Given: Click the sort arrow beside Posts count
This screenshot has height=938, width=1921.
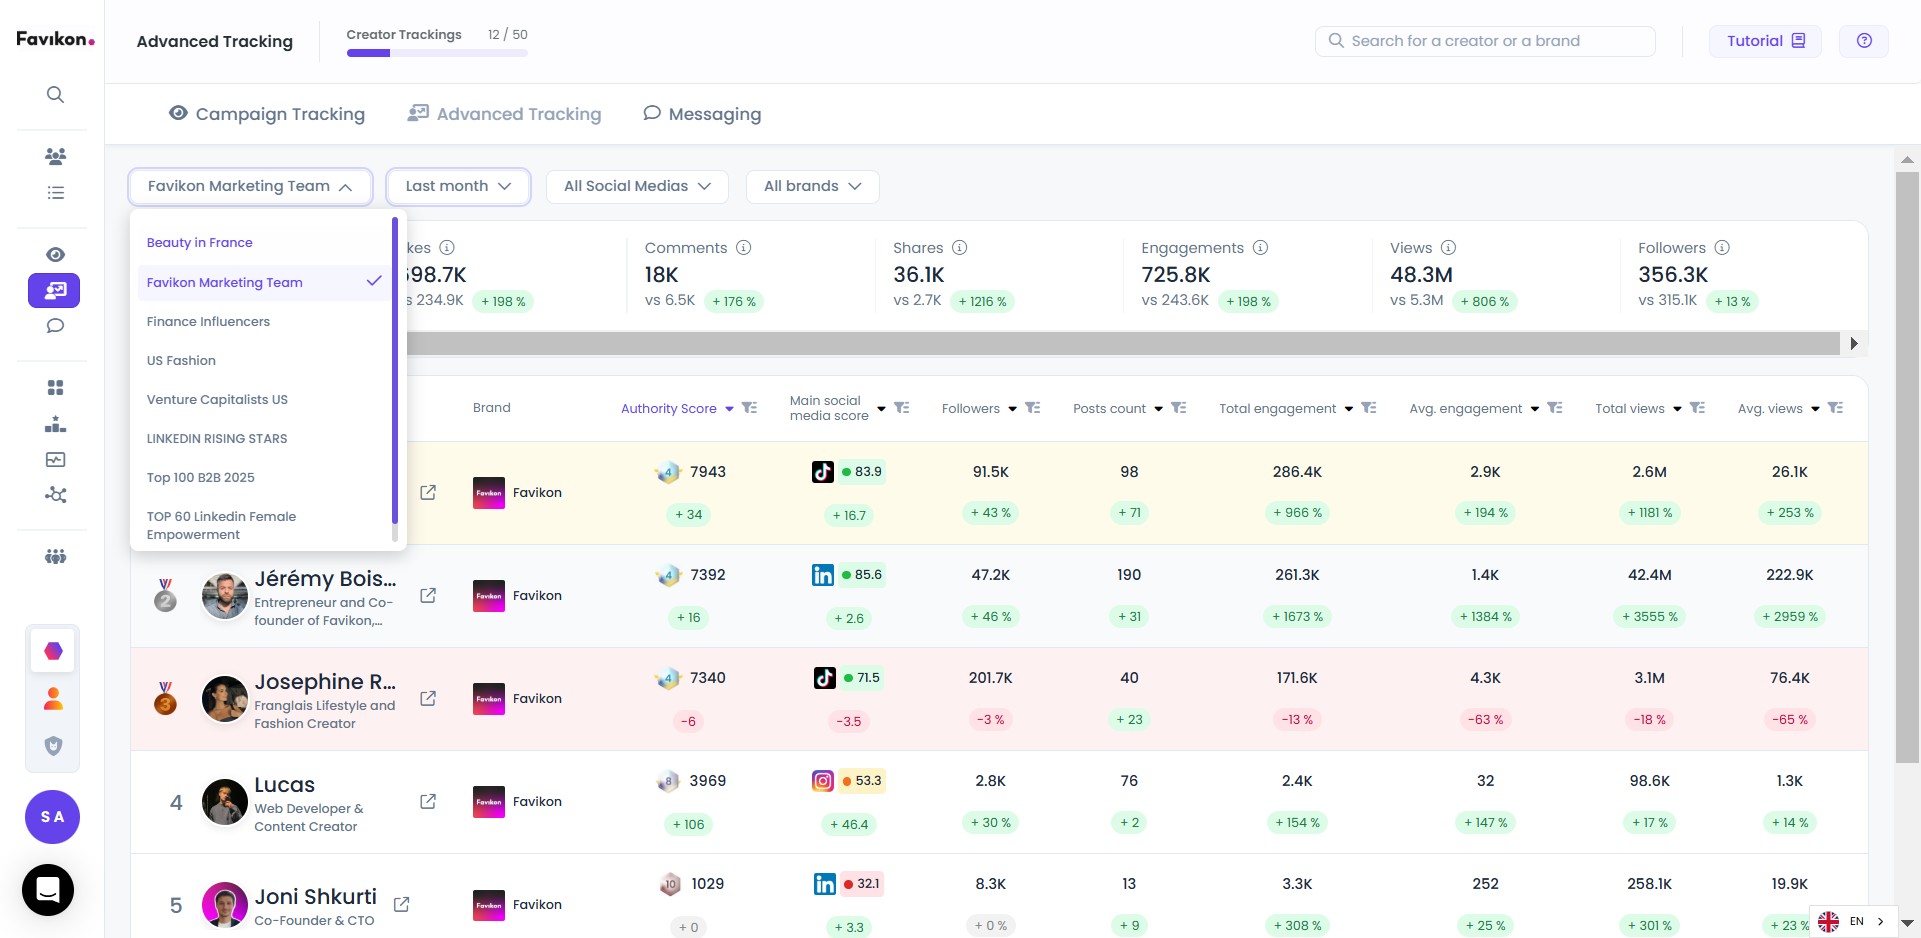Looking at the screenshot, I should pos(1158,409).
